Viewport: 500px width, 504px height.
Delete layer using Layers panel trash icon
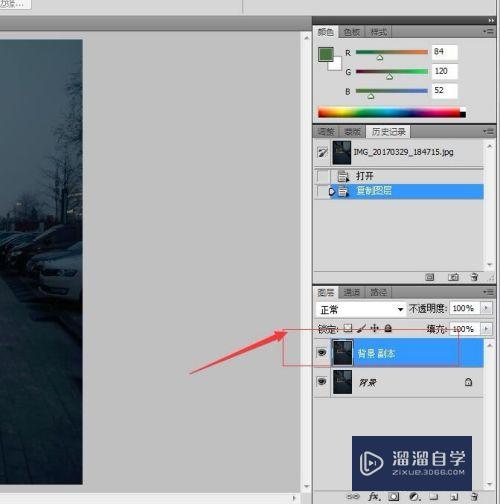pos(475,497)
